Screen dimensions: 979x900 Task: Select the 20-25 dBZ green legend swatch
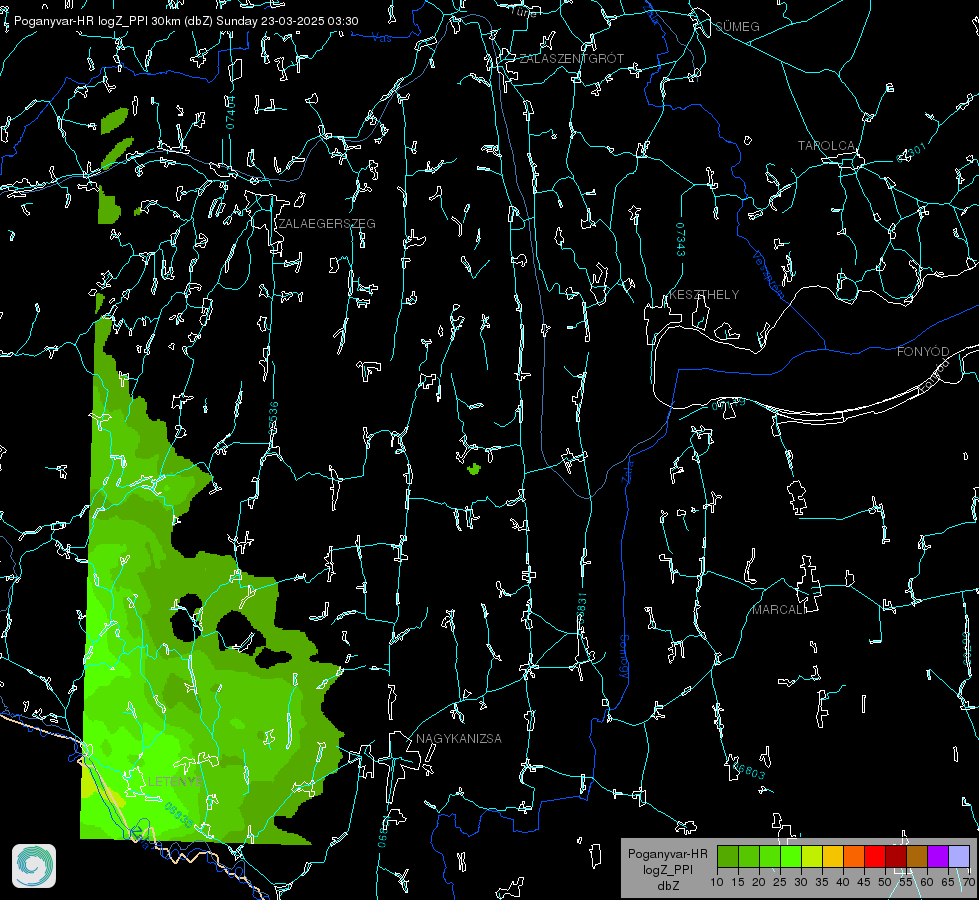tap(770, 856)
